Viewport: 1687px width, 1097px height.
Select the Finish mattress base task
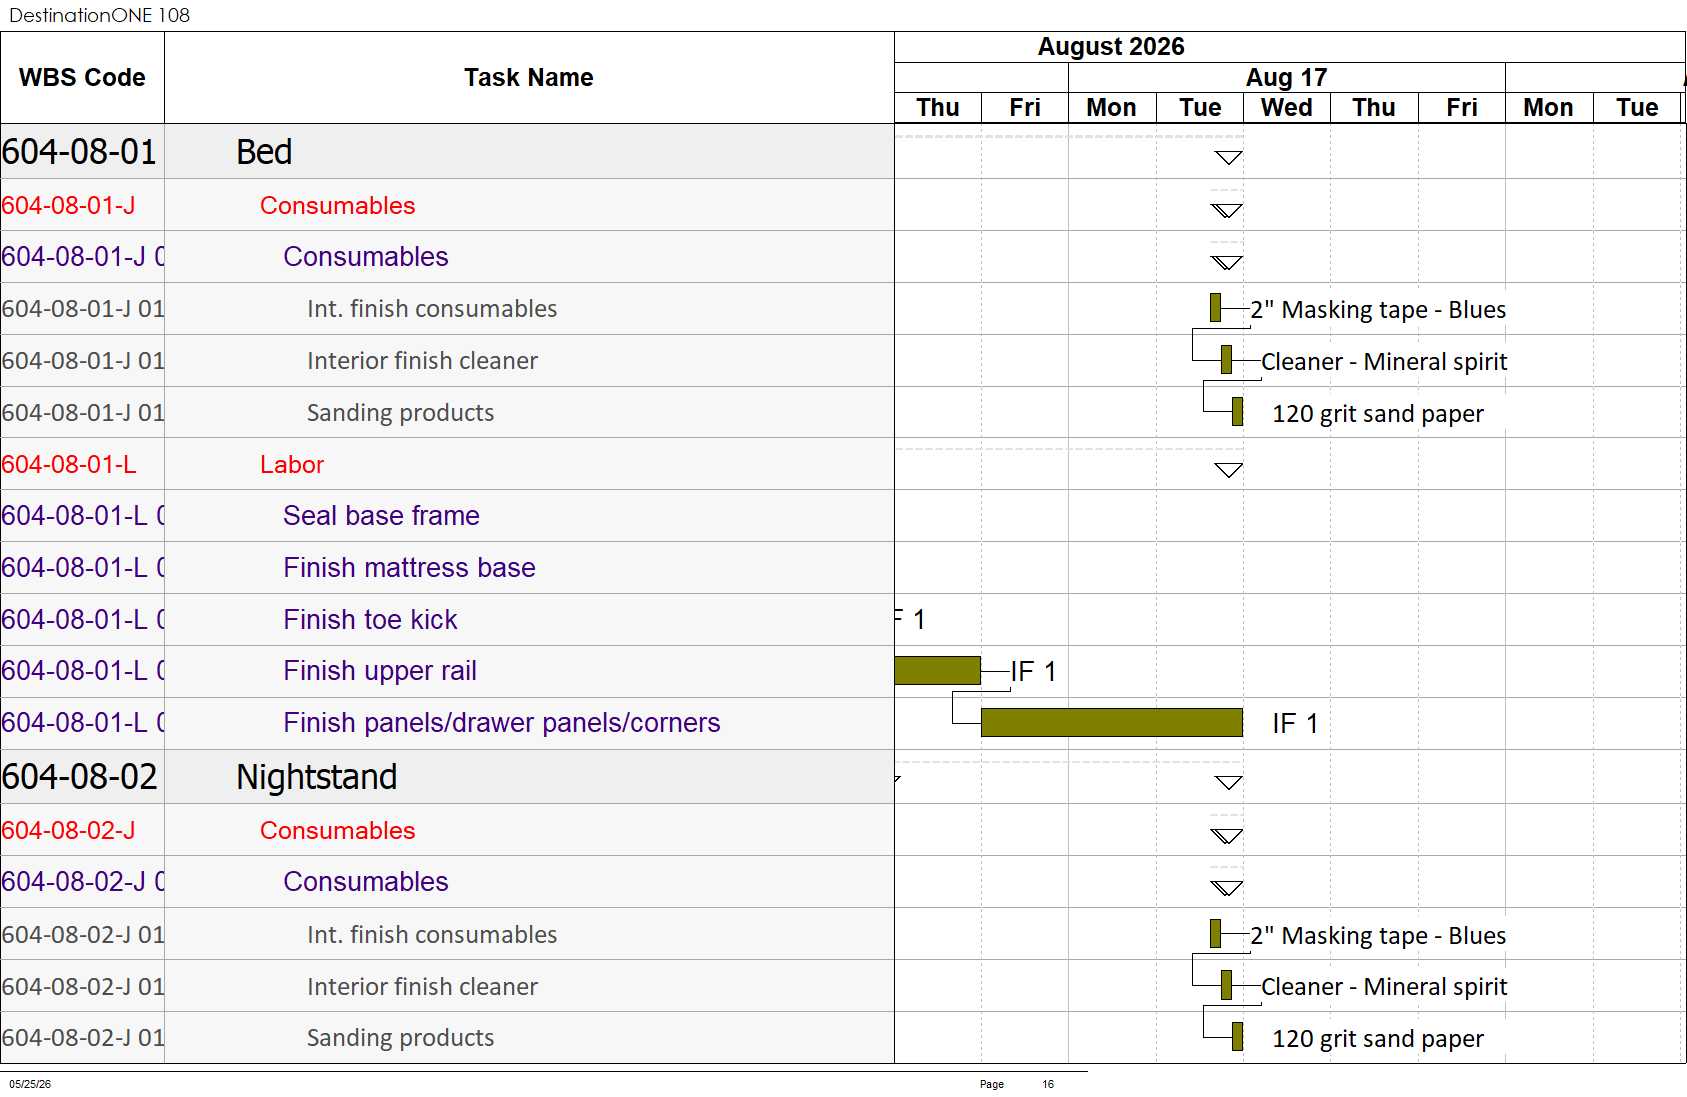click(409, 568)
